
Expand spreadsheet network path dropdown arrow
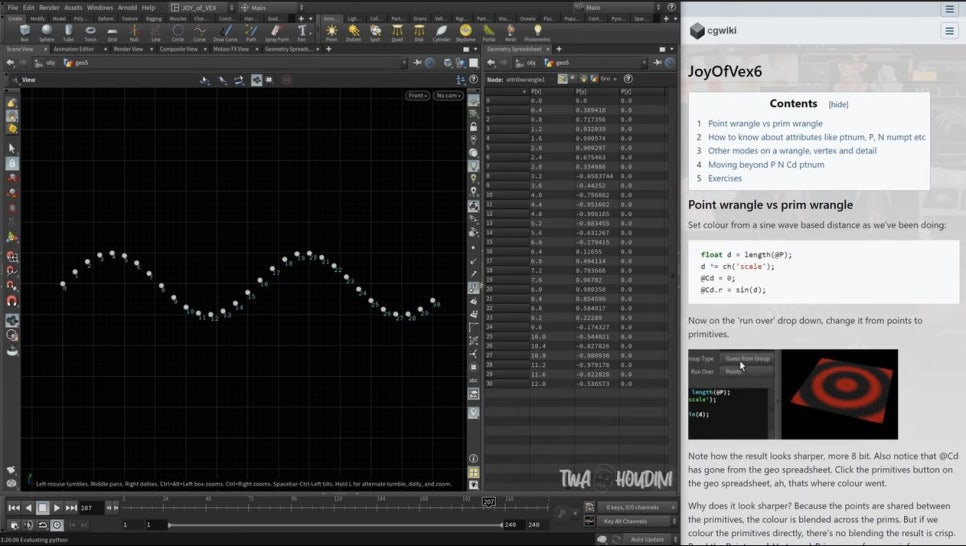[644, 63]
